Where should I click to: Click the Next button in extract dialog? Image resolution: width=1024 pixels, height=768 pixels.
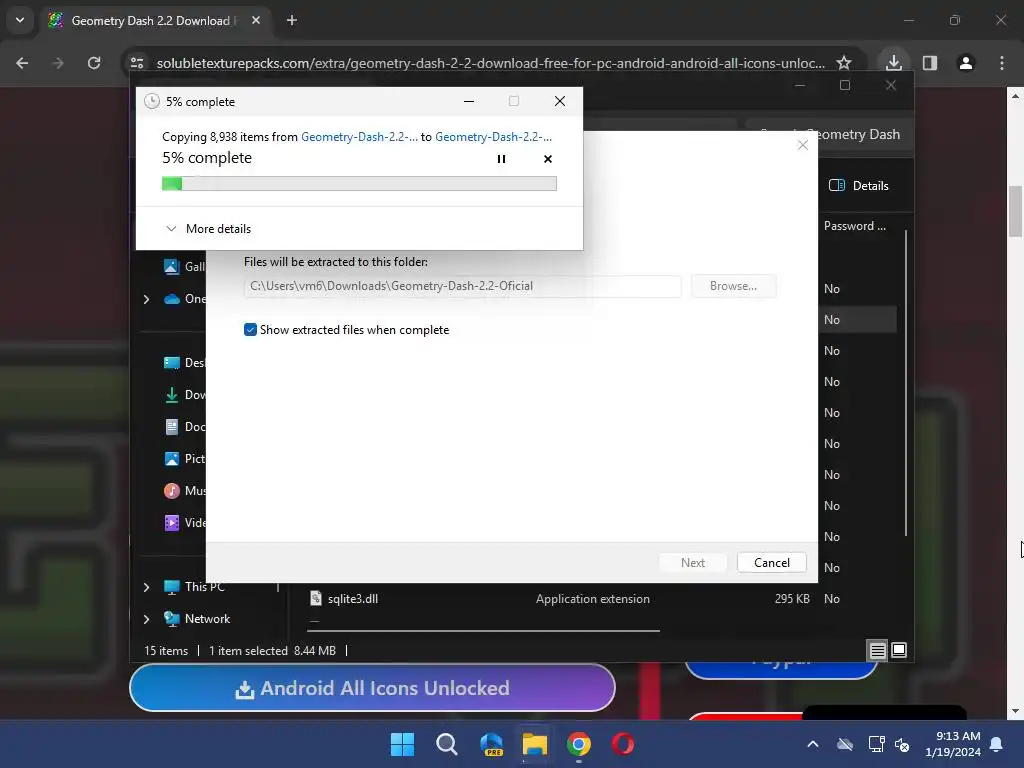coord(692,562)
